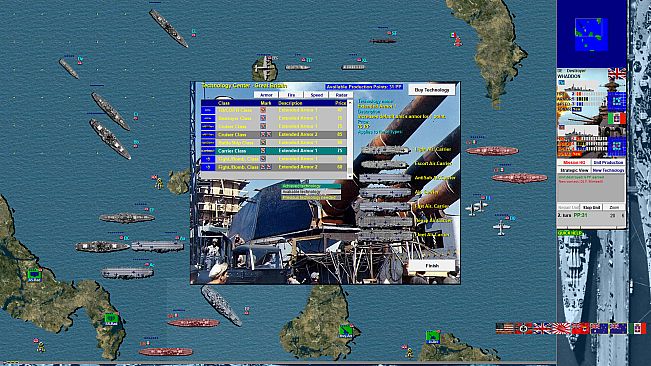This screenshot has width=651, height=366.
Task: Switch to Strategic View
Action: 573,170
